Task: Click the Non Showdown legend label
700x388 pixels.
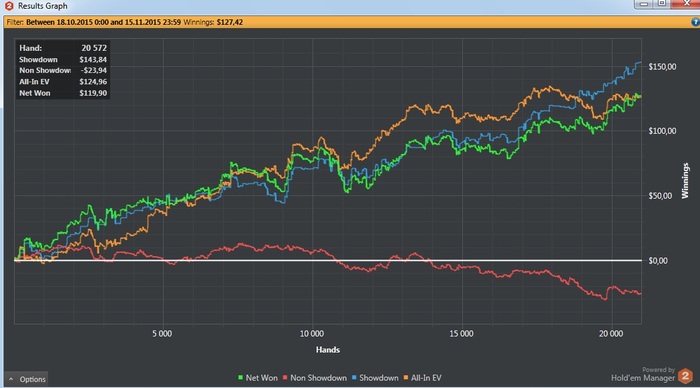Action: [x=318, y=378]
